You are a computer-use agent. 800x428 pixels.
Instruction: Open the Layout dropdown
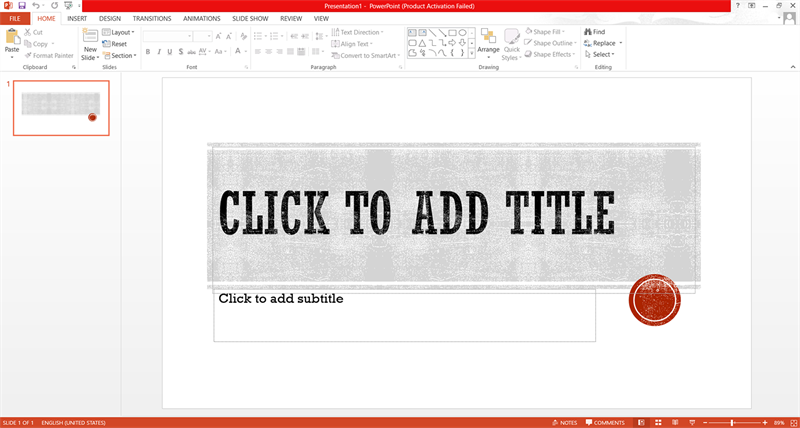(118, 32)
